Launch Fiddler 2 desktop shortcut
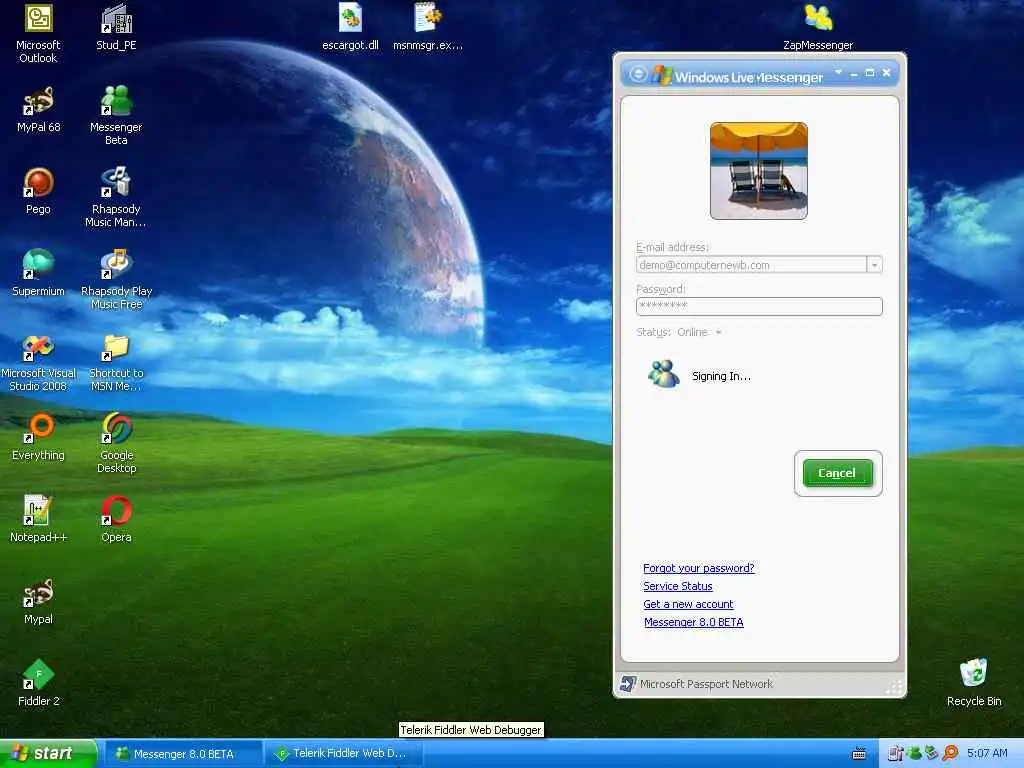Image resolution: width=1024 pixels, height=768 pixels. coord(38,683)
